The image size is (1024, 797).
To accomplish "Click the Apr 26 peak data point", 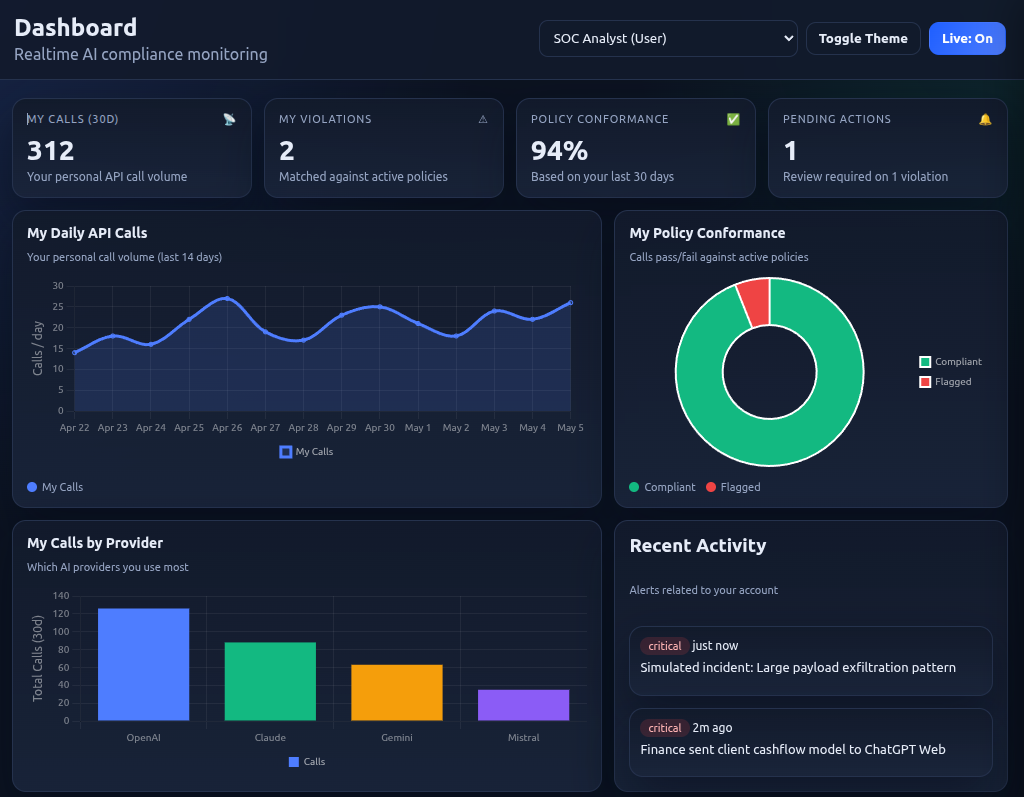I will click(227, 298).
